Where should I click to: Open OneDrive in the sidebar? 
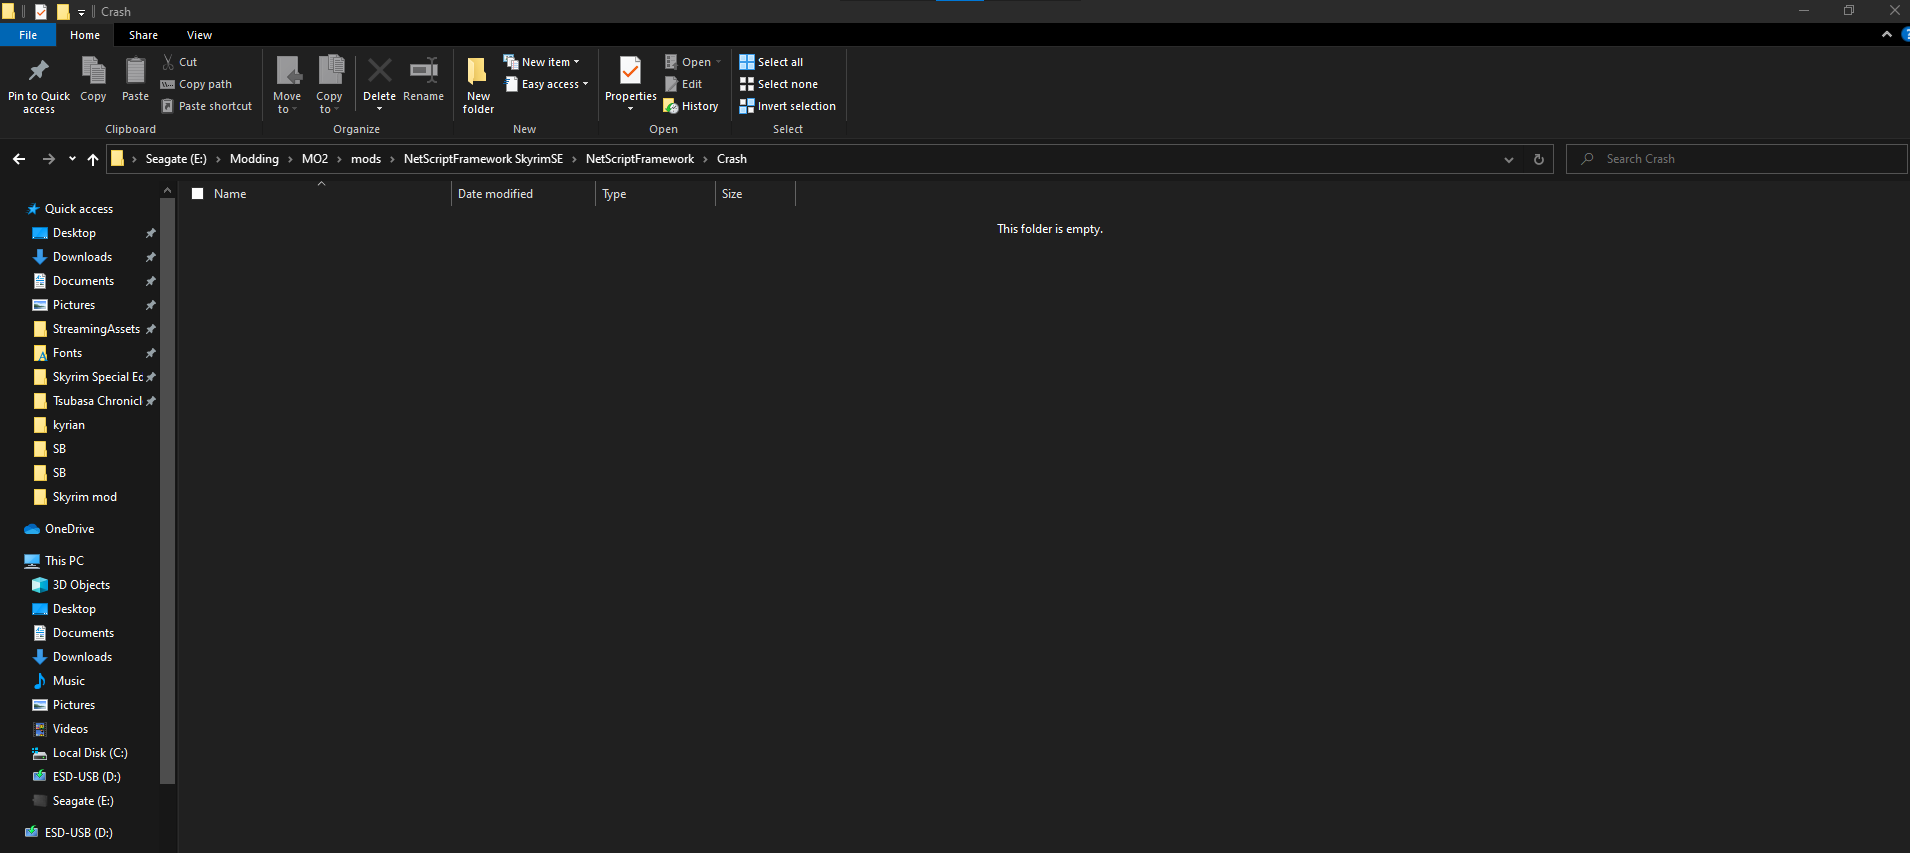point(69,529)
